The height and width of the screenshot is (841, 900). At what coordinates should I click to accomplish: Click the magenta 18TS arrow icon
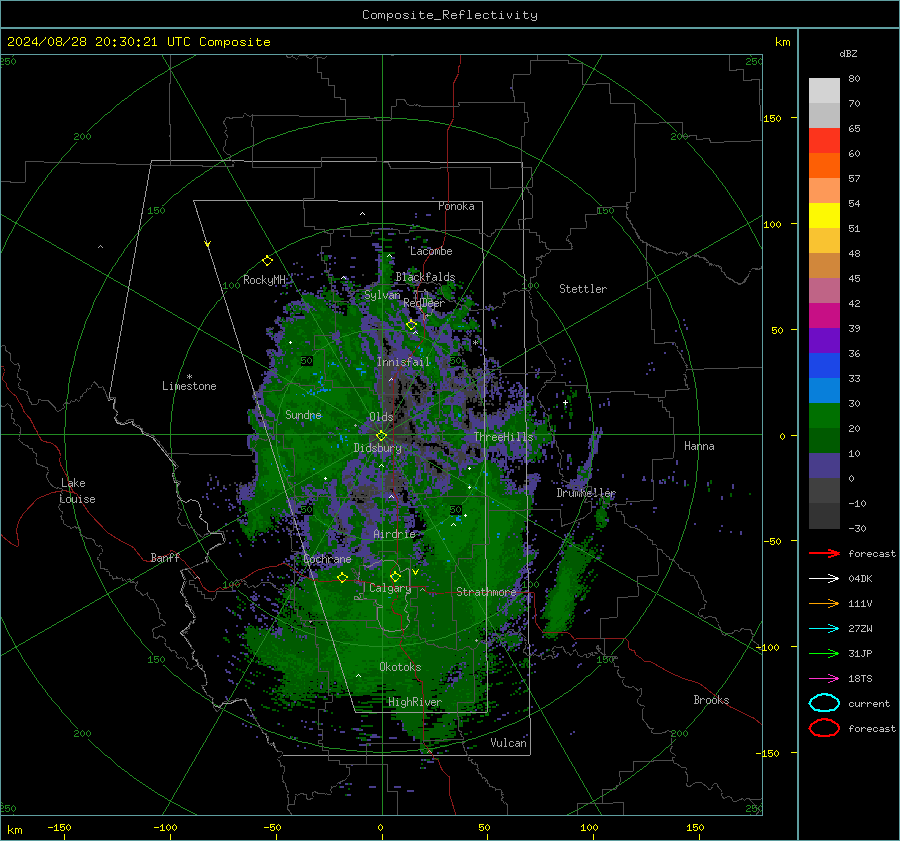pos(824,679)
